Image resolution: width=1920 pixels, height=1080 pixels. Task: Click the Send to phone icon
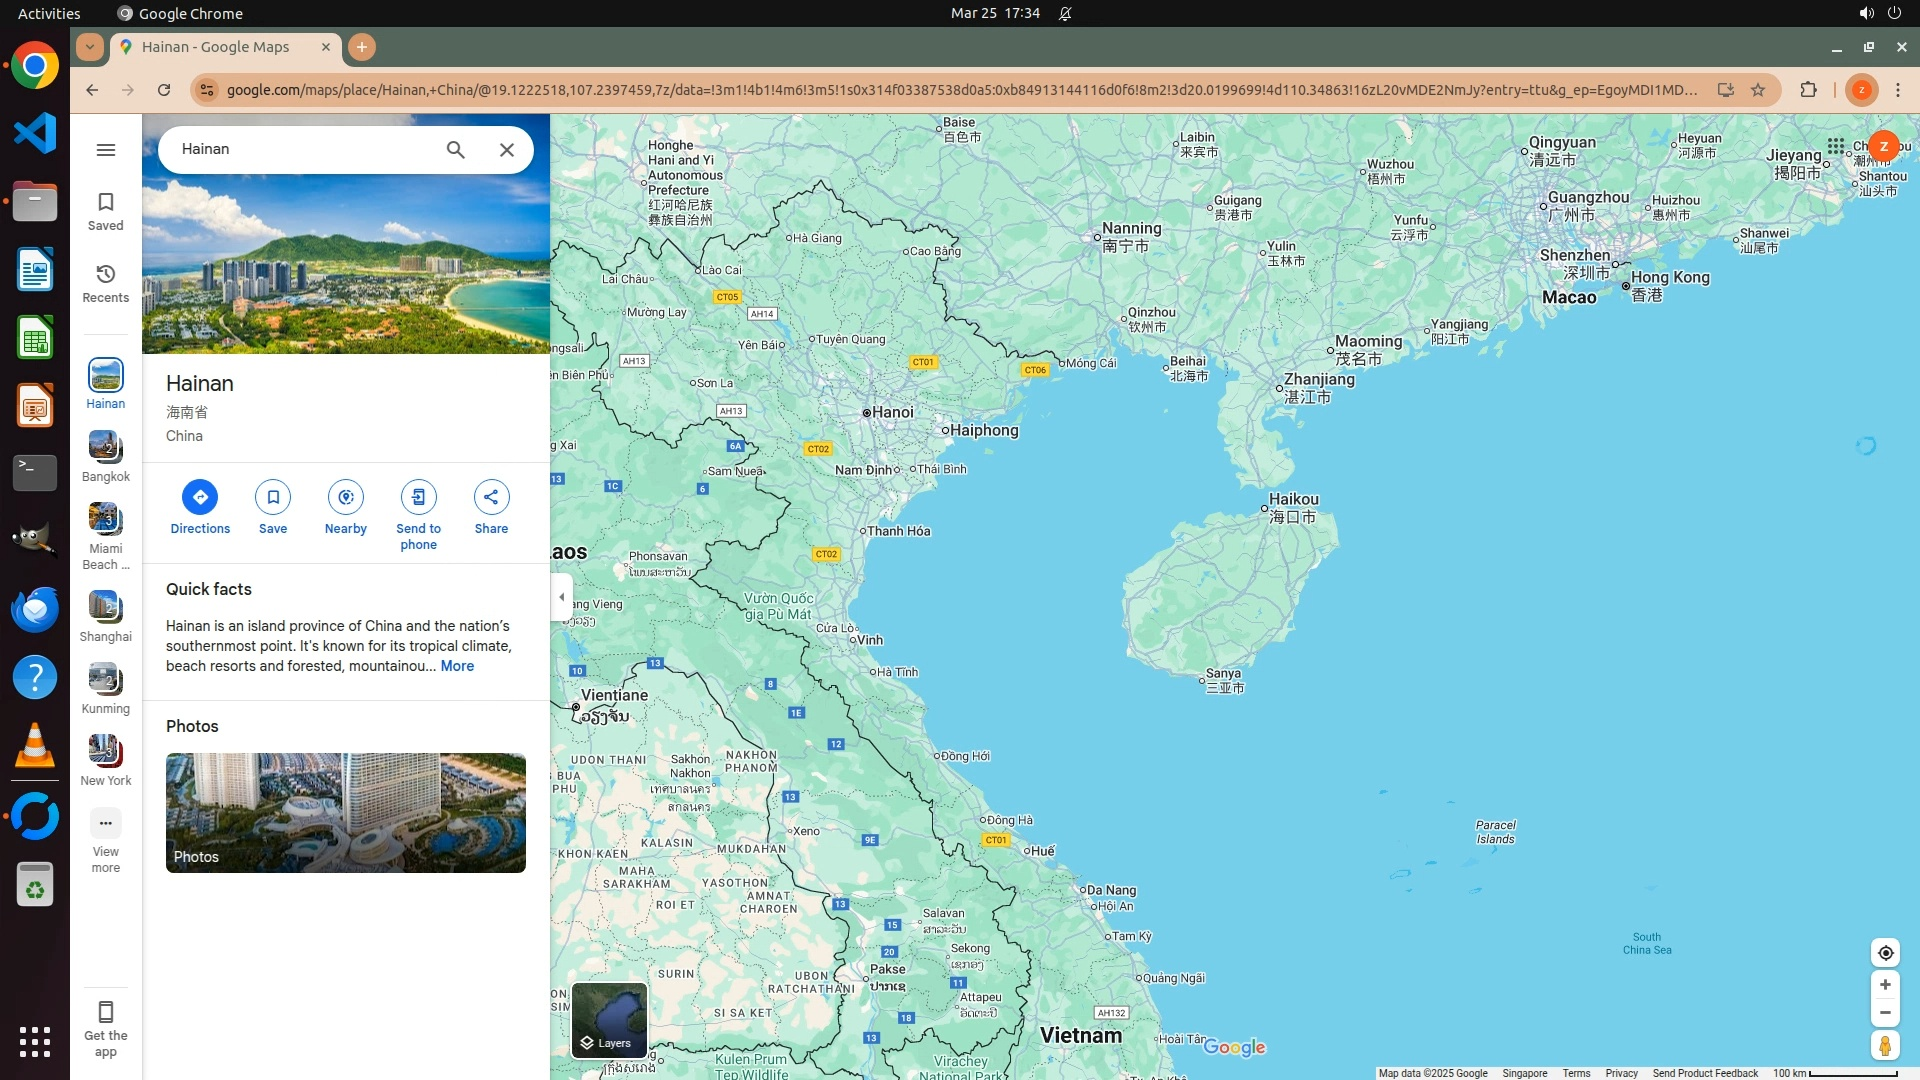[418, 497]
